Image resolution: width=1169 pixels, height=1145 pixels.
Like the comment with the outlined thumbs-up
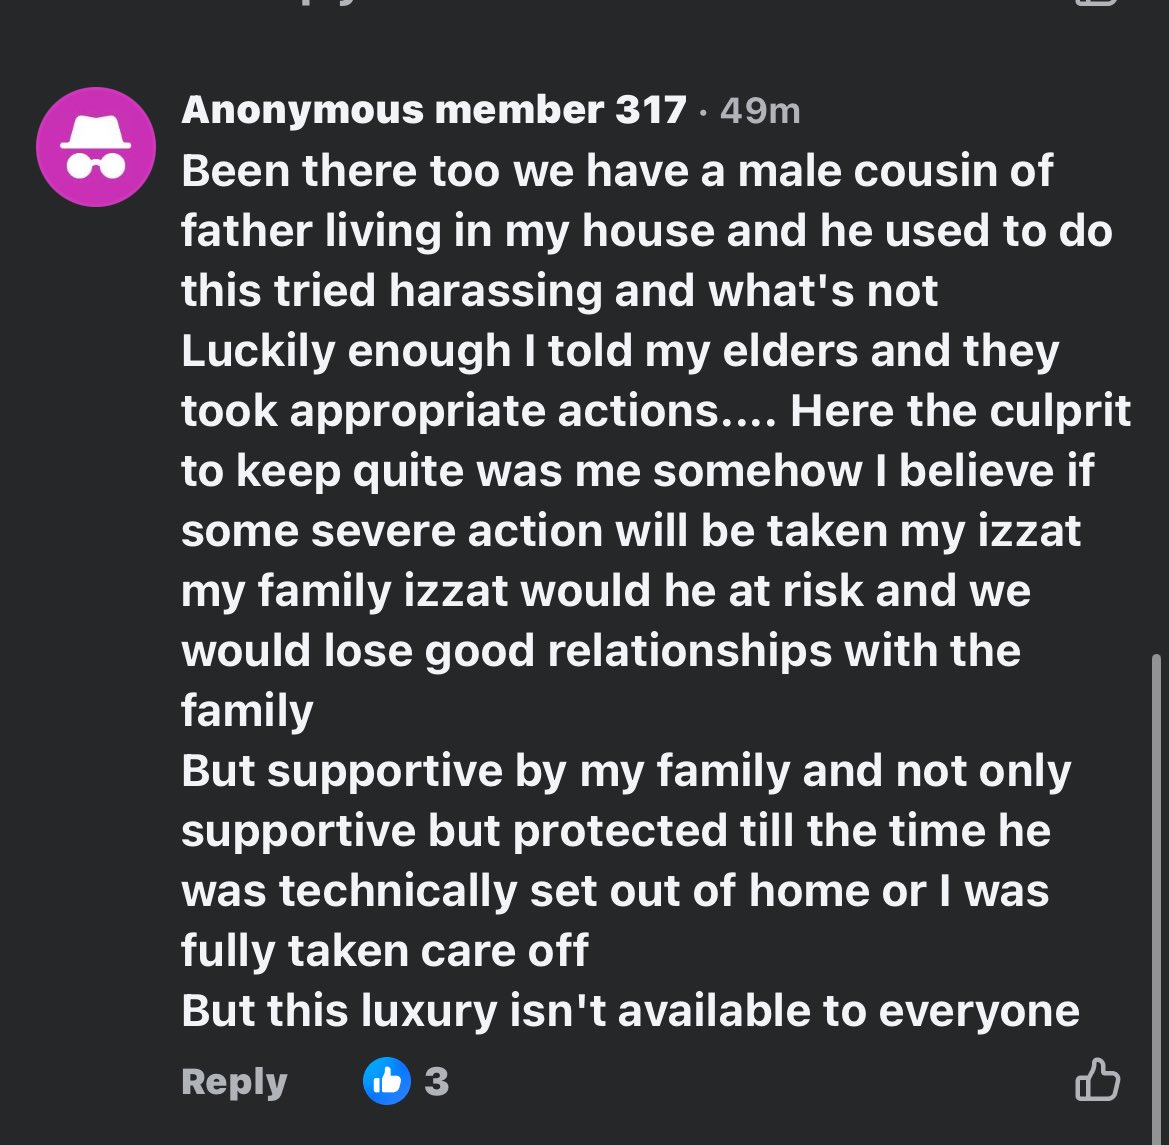point(1096,1080)
